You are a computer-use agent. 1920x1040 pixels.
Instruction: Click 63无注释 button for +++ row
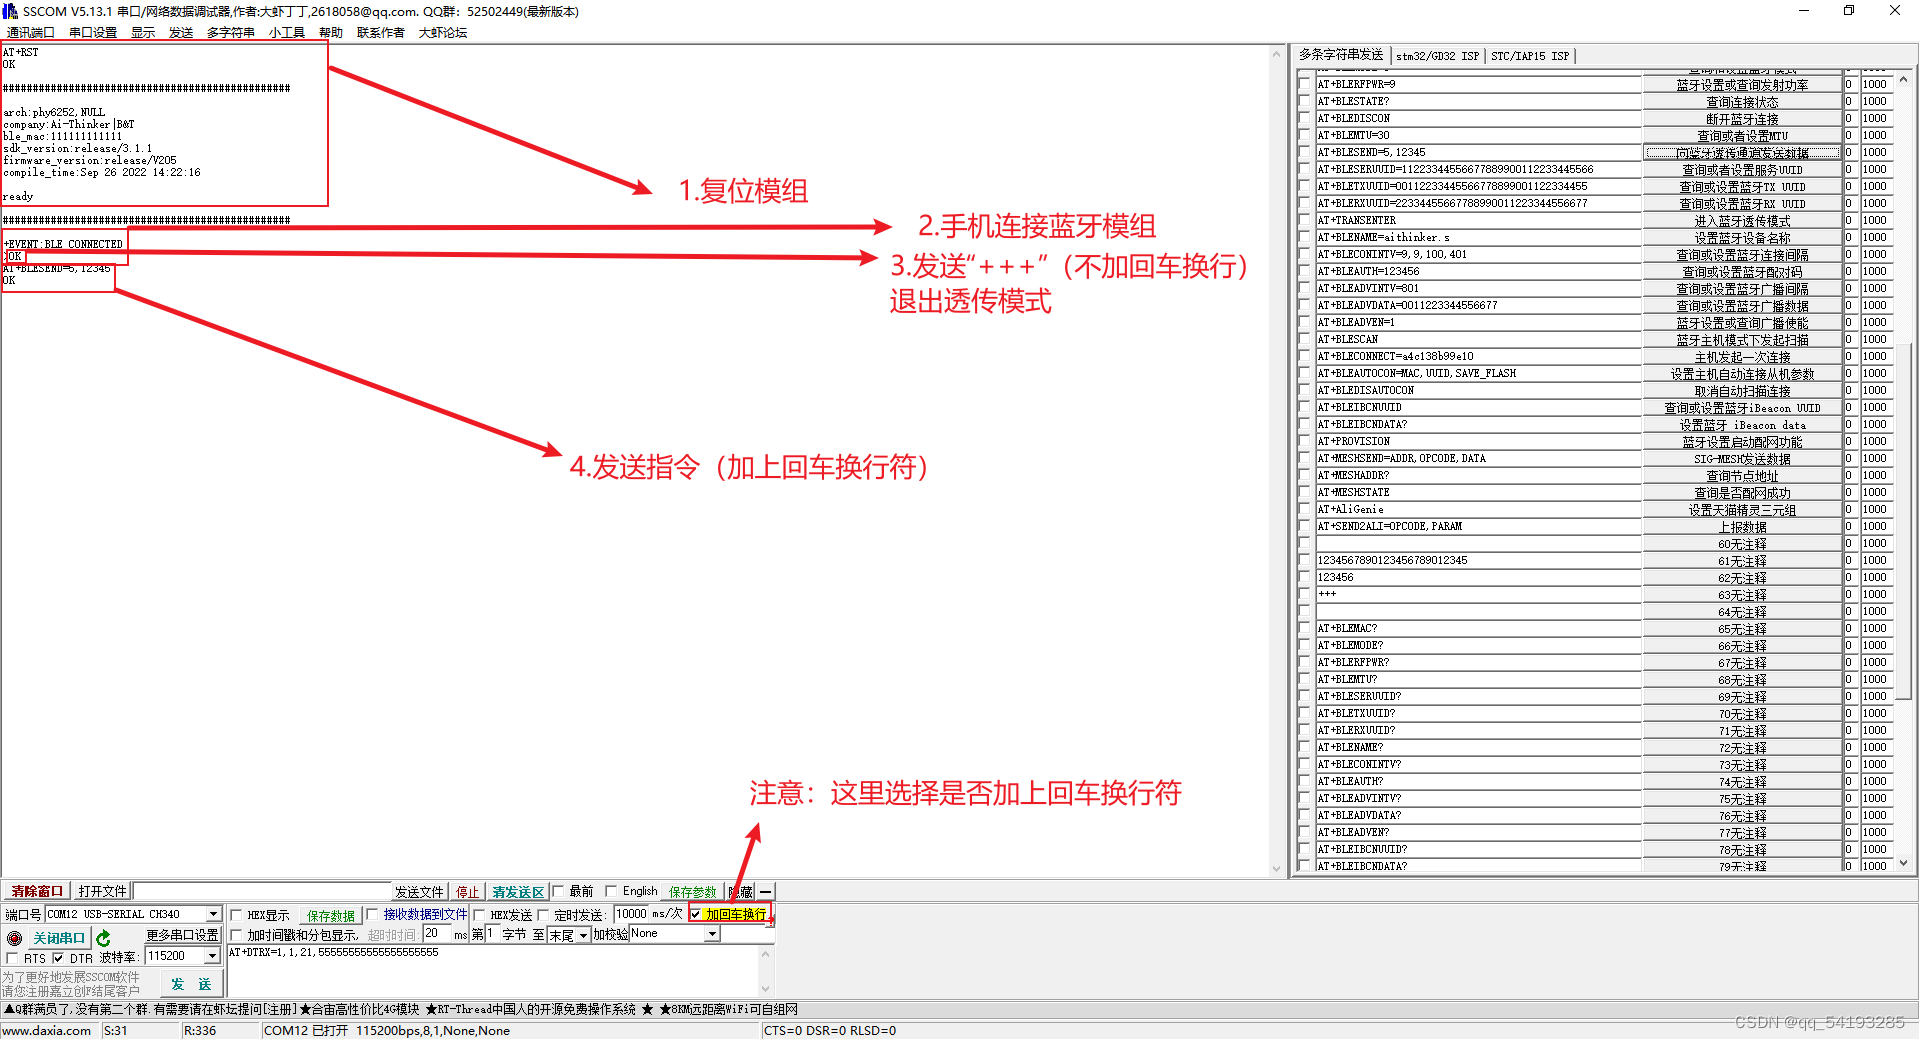coord(1742,595)
